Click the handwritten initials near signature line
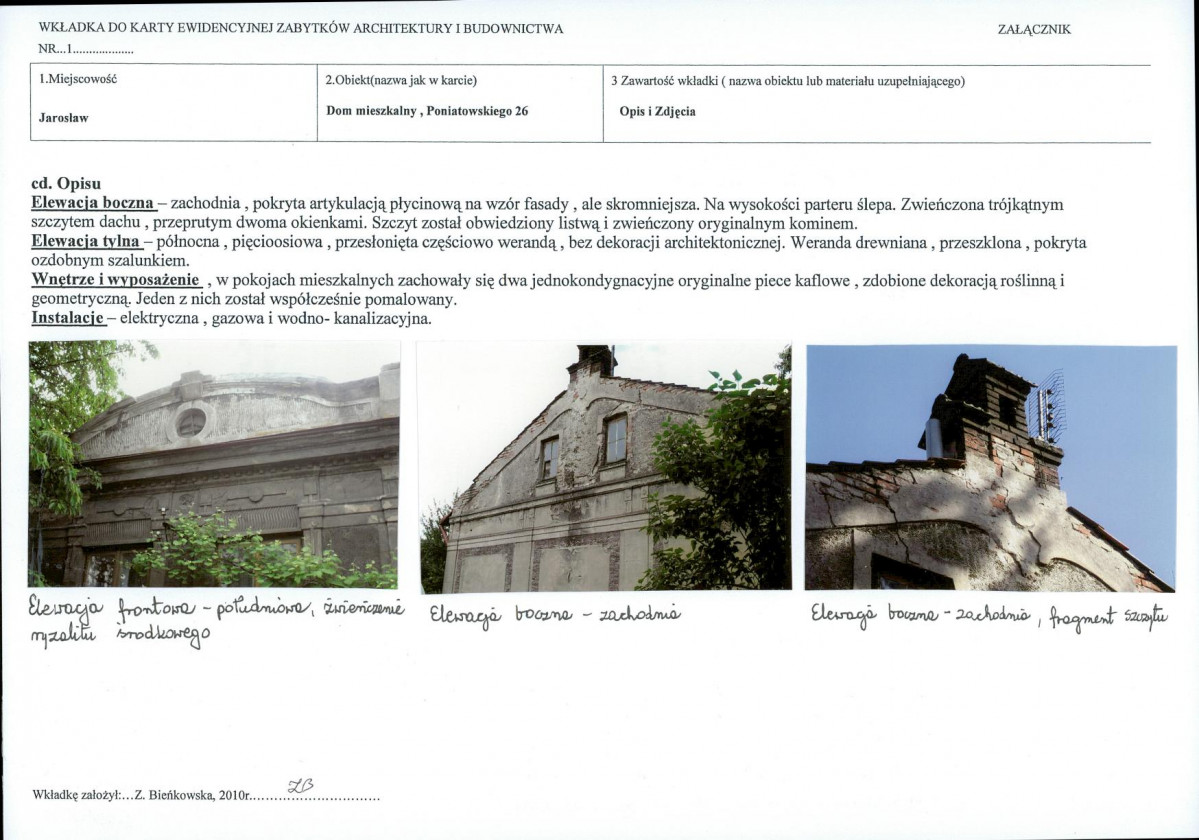 click(x=301, y=786)
